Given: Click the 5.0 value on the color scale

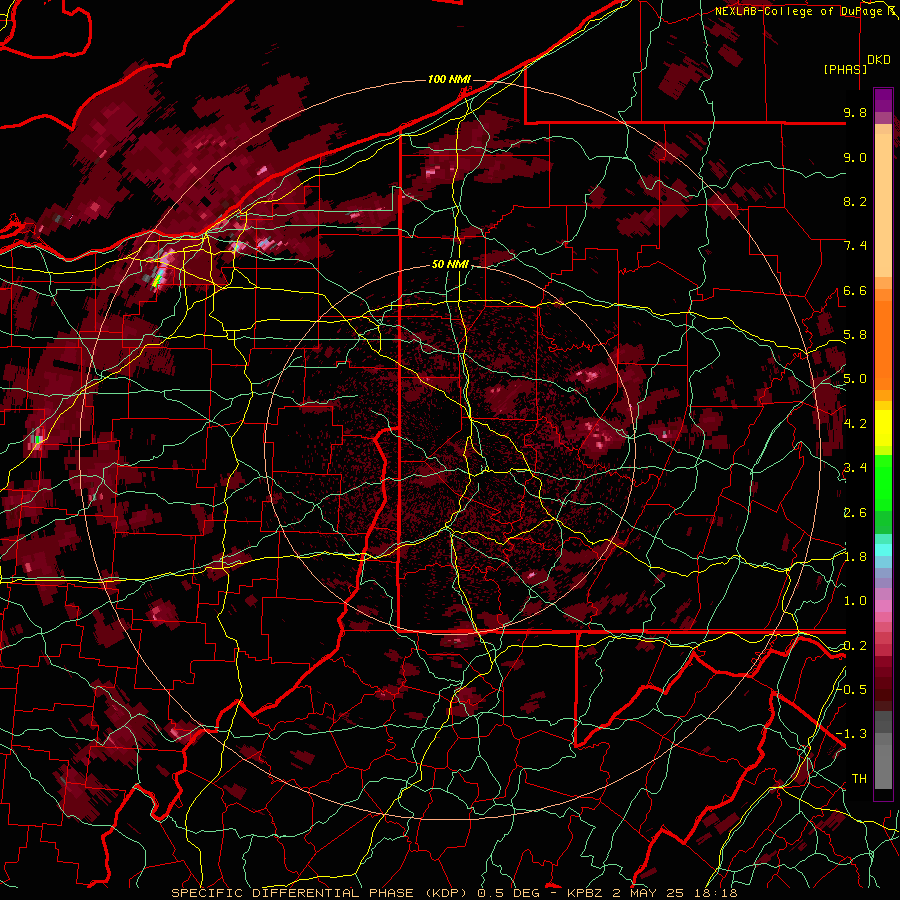Looking at the screenshot, I should click(855, 379).
